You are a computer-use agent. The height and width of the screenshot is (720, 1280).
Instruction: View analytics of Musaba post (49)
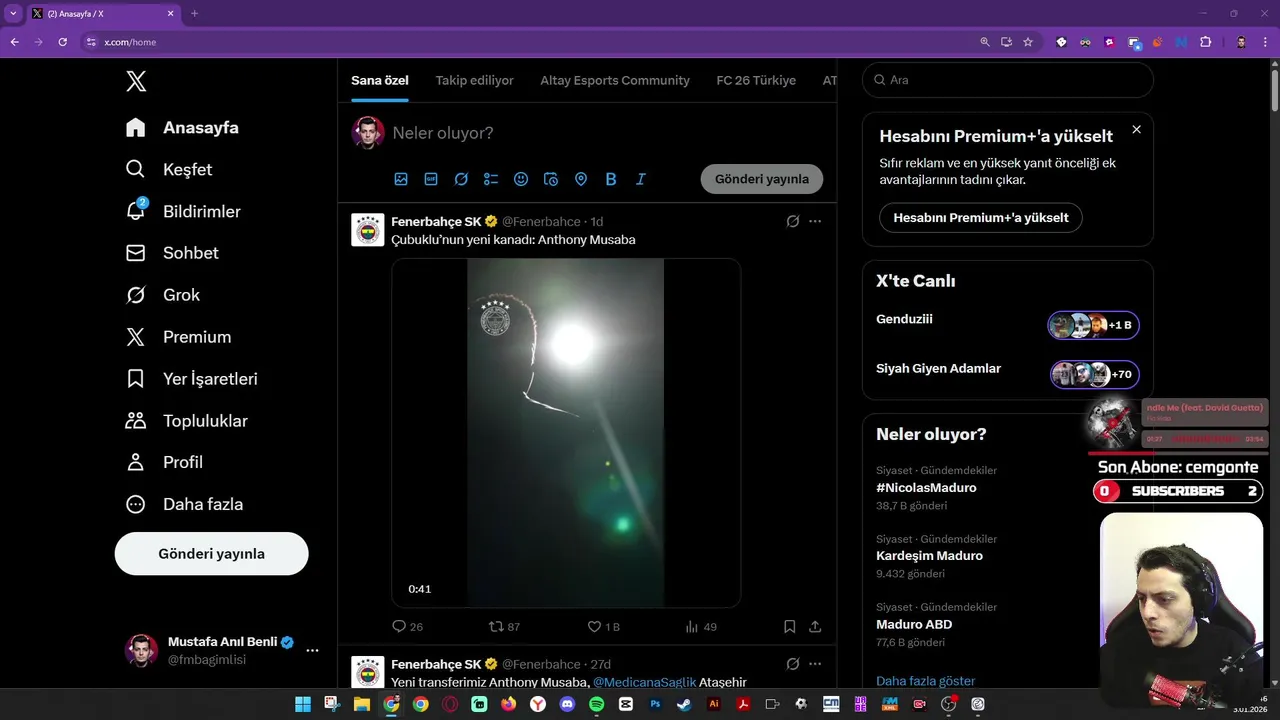701,627
